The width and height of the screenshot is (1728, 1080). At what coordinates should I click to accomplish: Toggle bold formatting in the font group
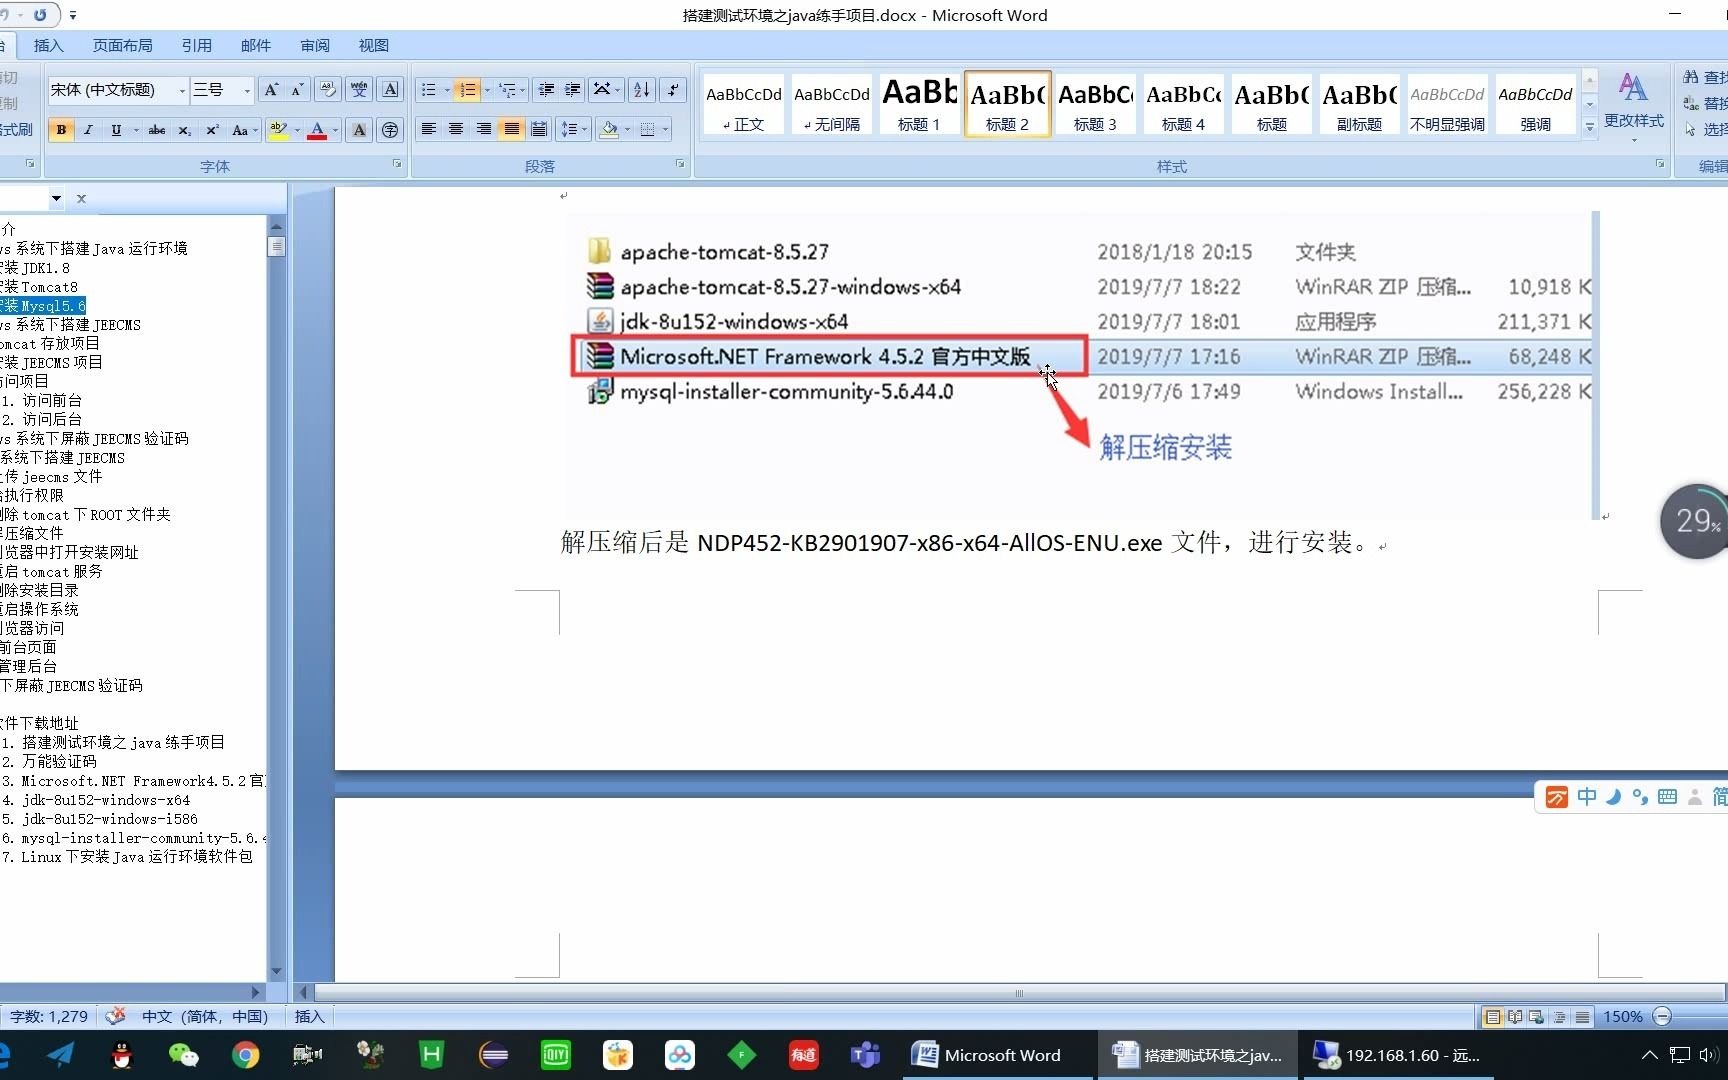pyautogui.click(x=61, y=130)
